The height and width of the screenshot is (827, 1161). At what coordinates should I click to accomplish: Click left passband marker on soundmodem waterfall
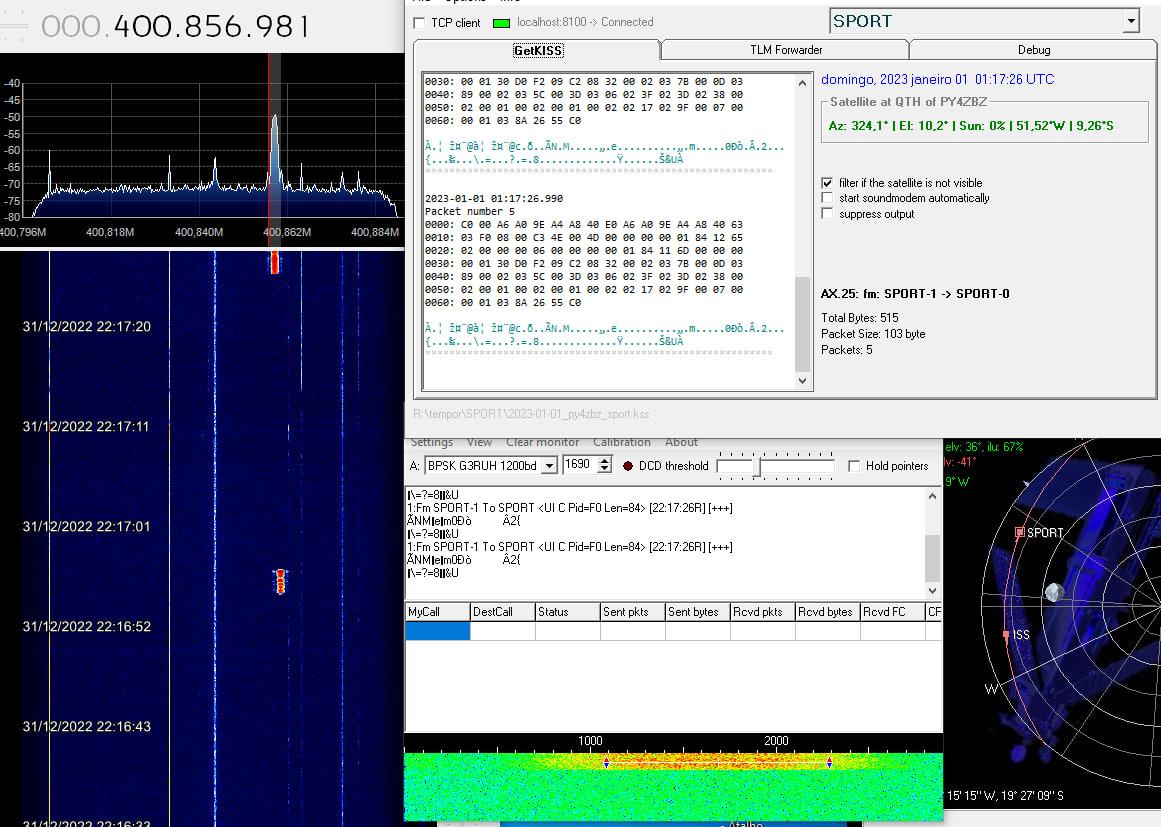pos(606,763)
